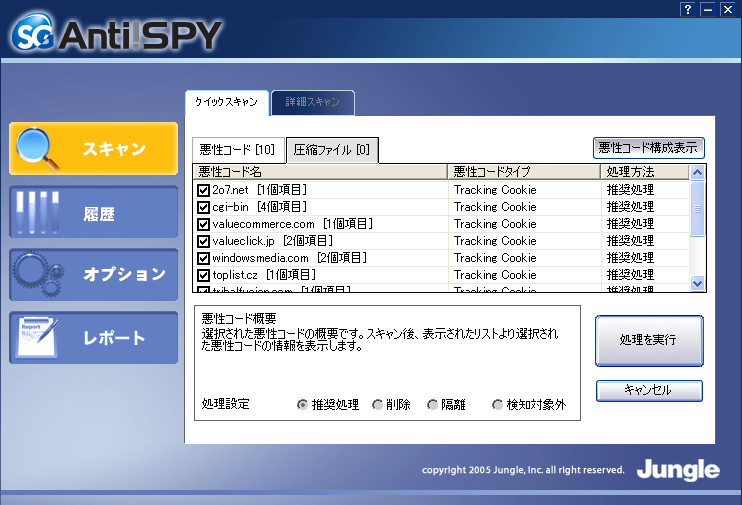This screenshot has height=505, width=742.
Task: Switch to the 詳細スキャン tab
Action: coord(313,102)
